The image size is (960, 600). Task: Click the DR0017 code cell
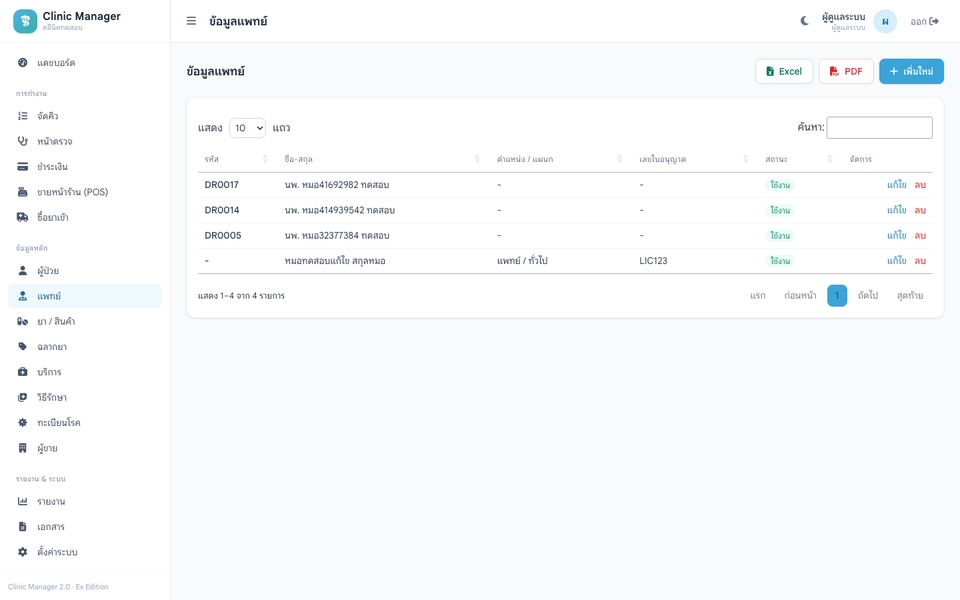[222, 184]
